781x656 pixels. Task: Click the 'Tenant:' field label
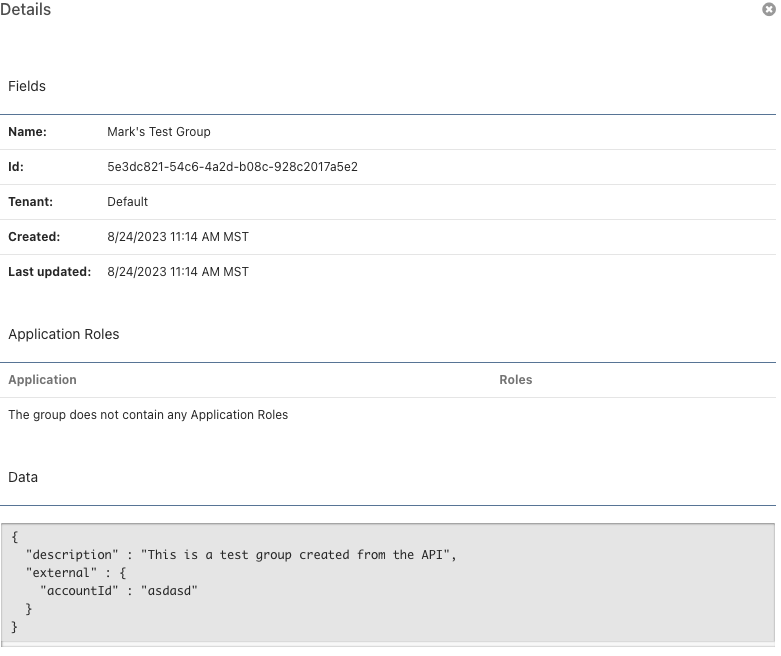[30, 202]
